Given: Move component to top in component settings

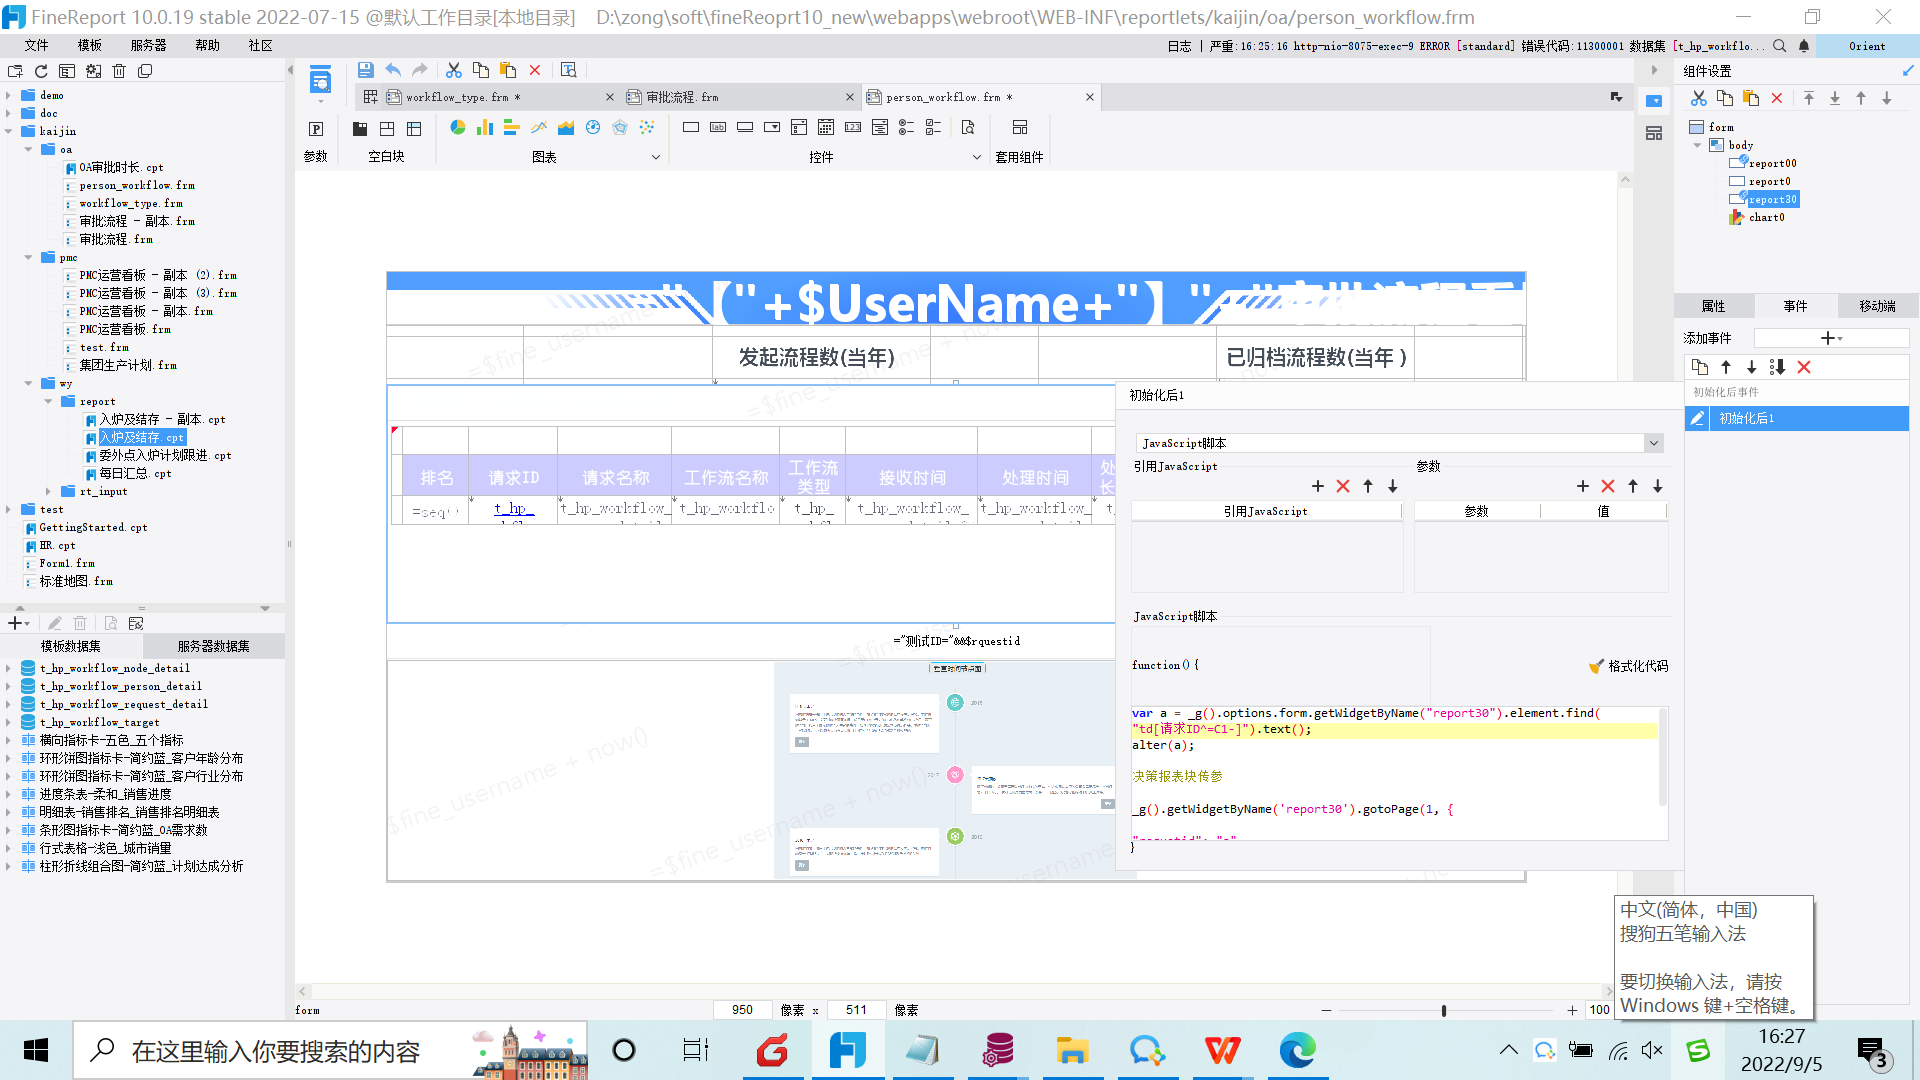Looking at the screenshot, I should (x=1809, y=98).
